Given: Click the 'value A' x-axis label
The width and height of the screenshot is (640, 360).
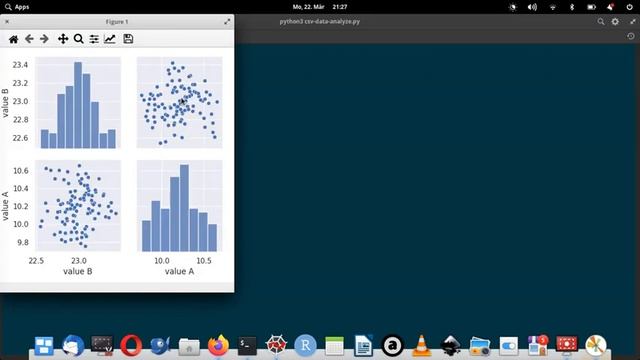Looking at the screenshot, I should [180, 271].
